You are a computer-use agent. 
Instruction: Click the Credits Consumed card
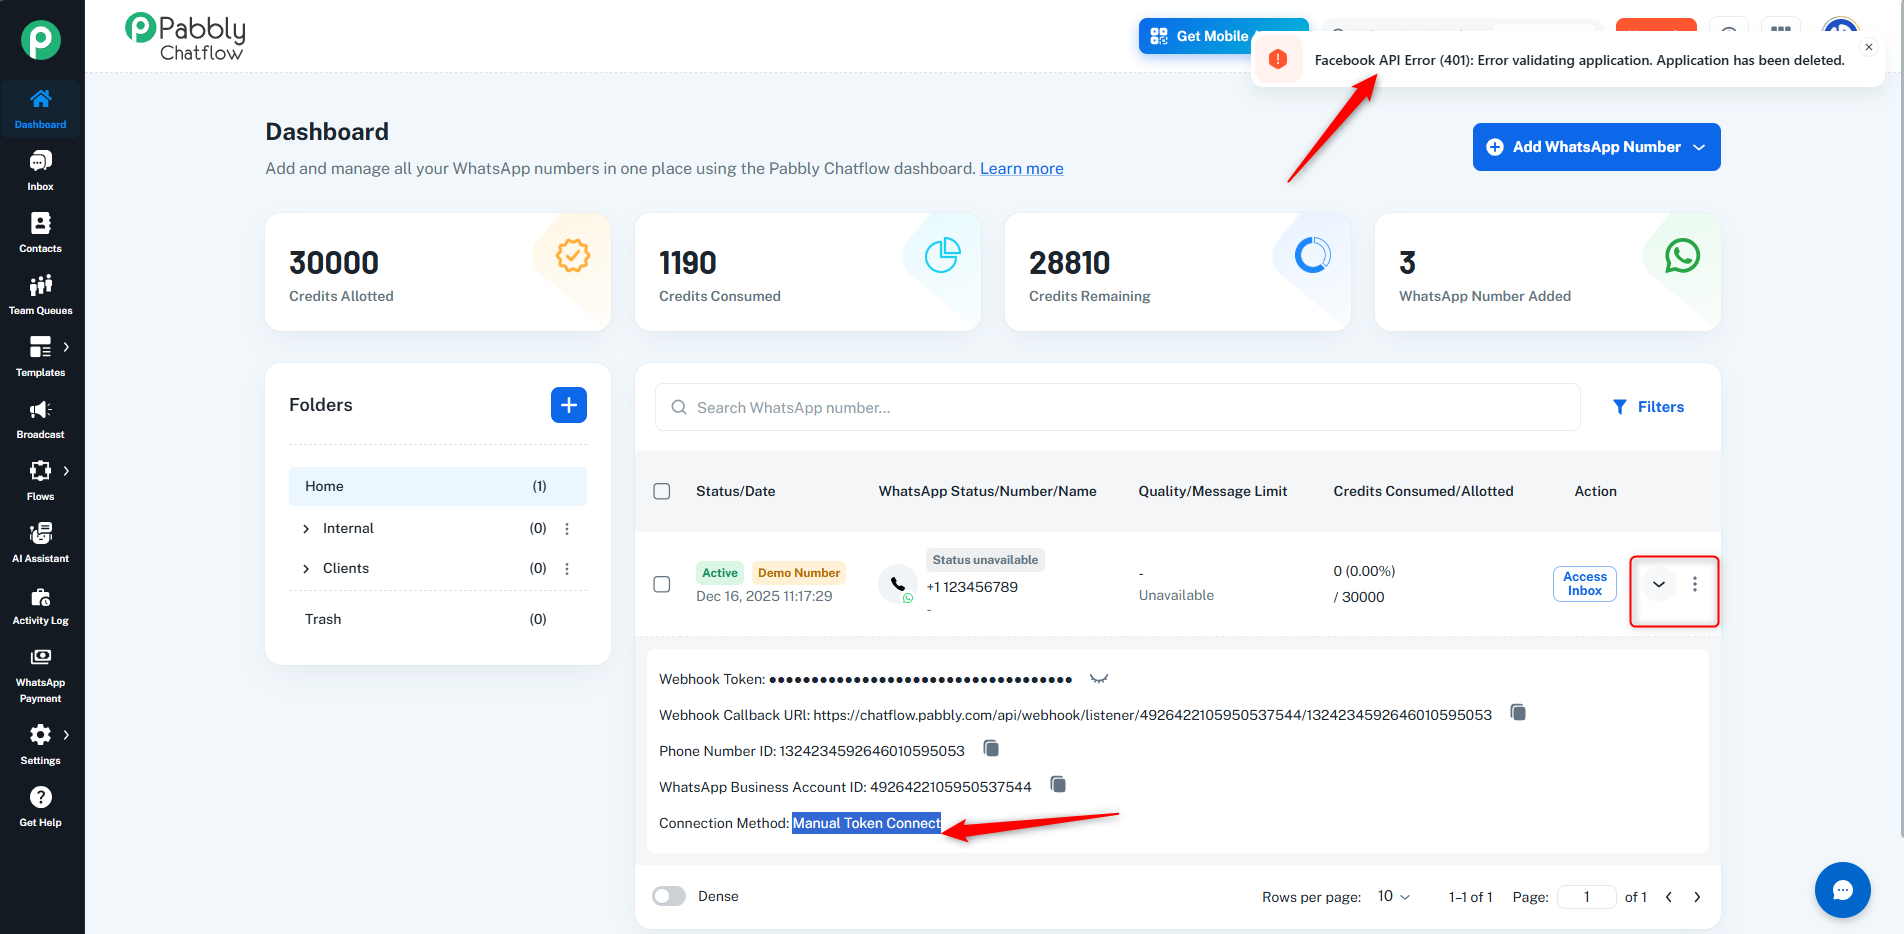[x=808, y=272]
